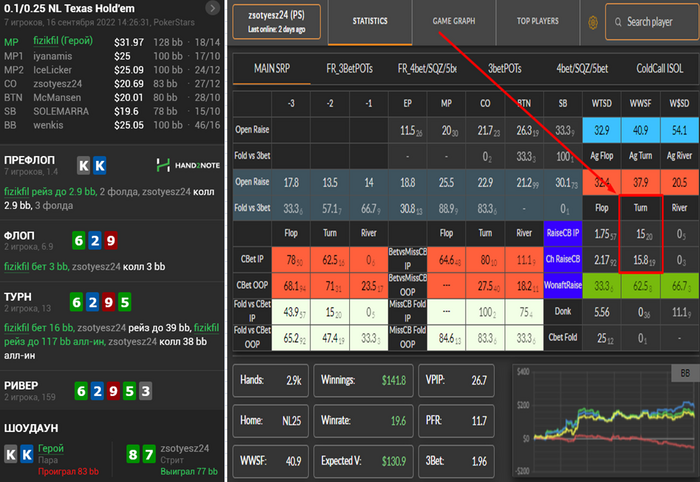Image resolution: width=700 pixels, height=482 pixels.
Task: Click the winnings graph chart
Action: 605,420
